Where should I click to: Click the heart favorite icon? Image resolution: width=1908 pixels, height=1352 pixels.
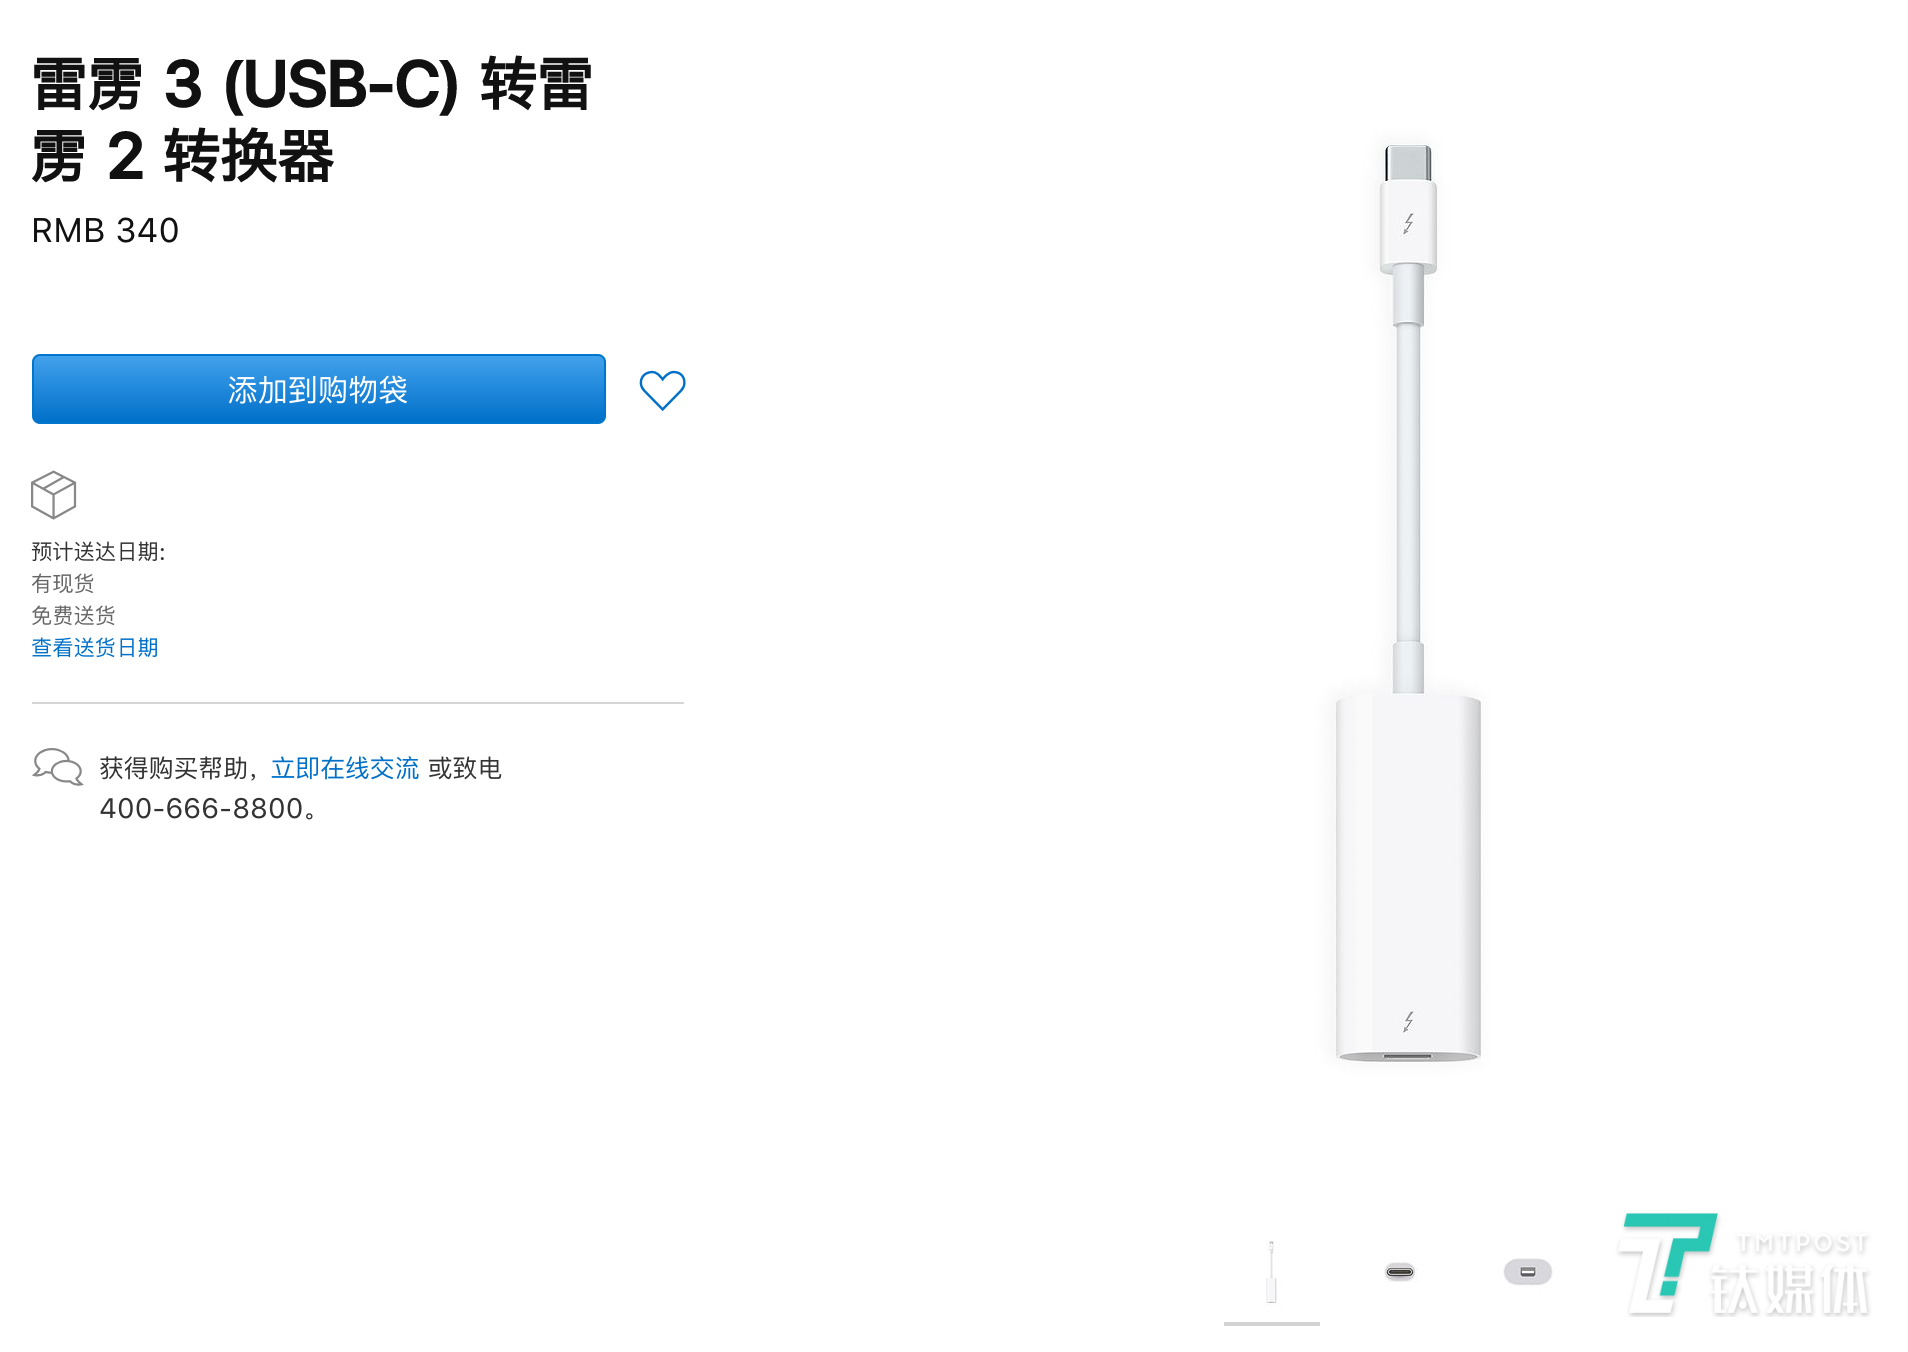(x=662, y=390)
